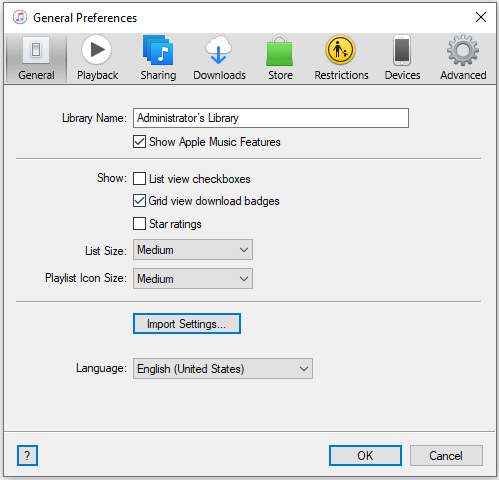Click the Import Settings button
The image size is (499, 480).
[x=187, y=324]
